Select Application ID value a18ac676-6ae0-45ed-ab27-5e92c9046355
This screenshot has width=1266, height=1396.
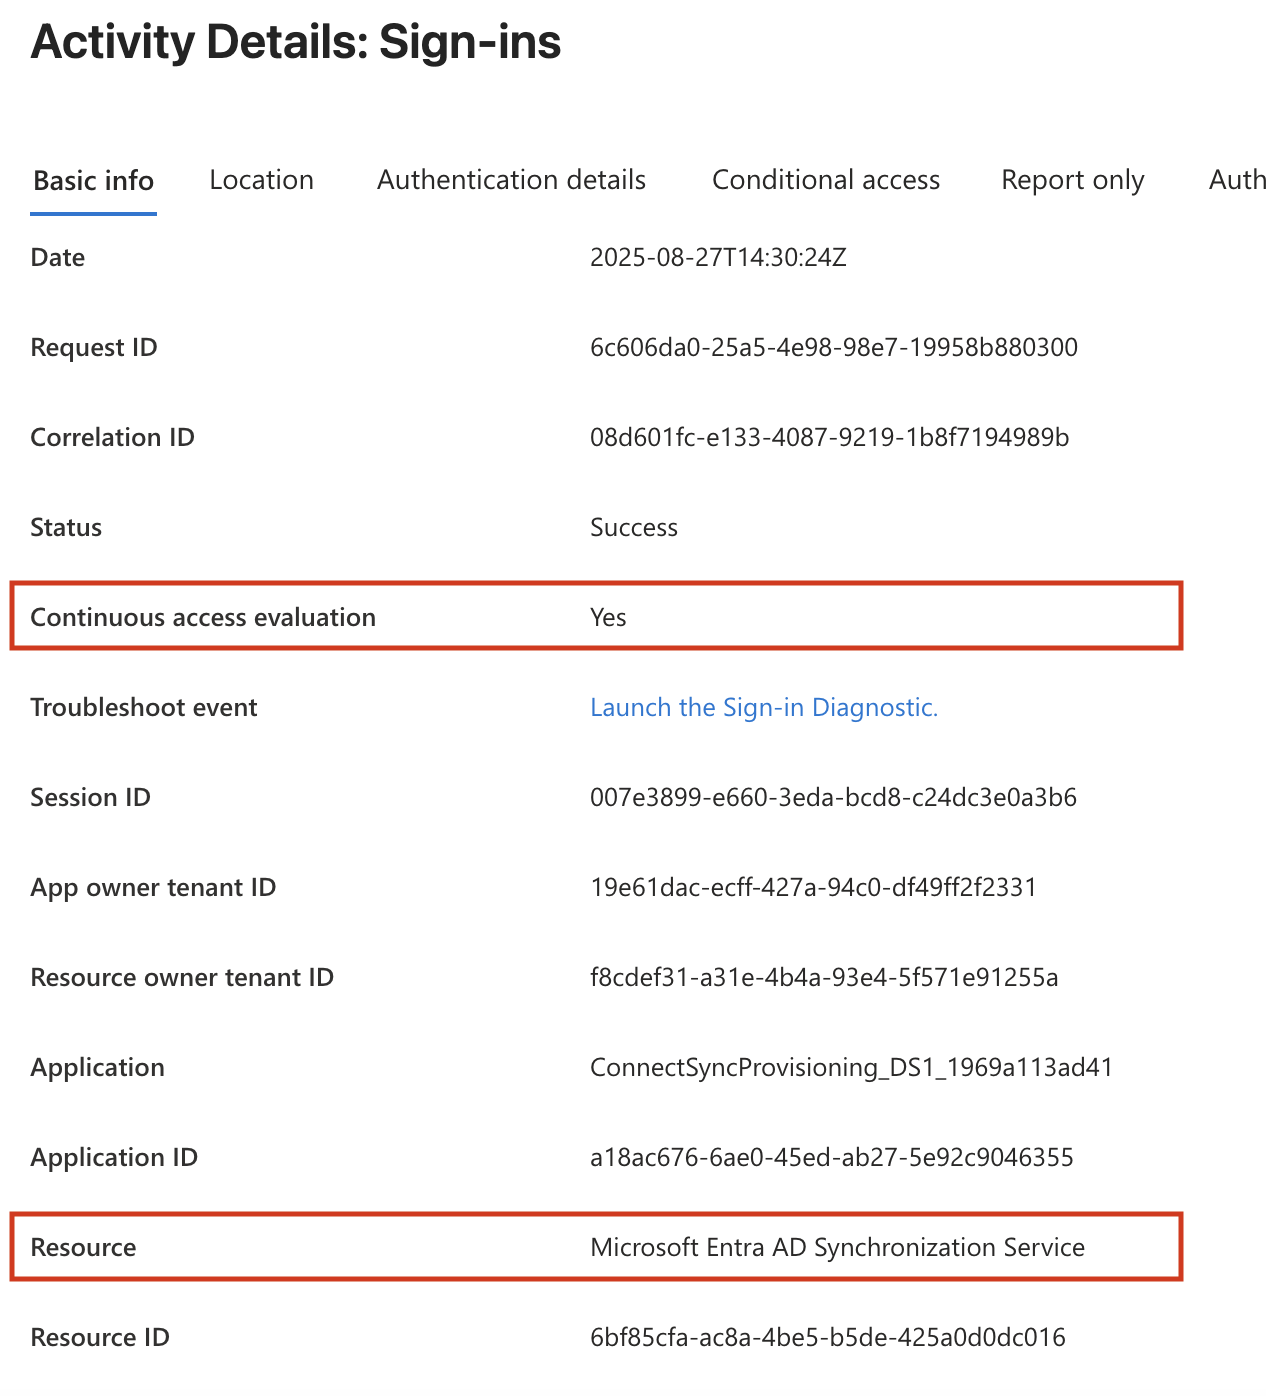click(x=832, y=1158)
